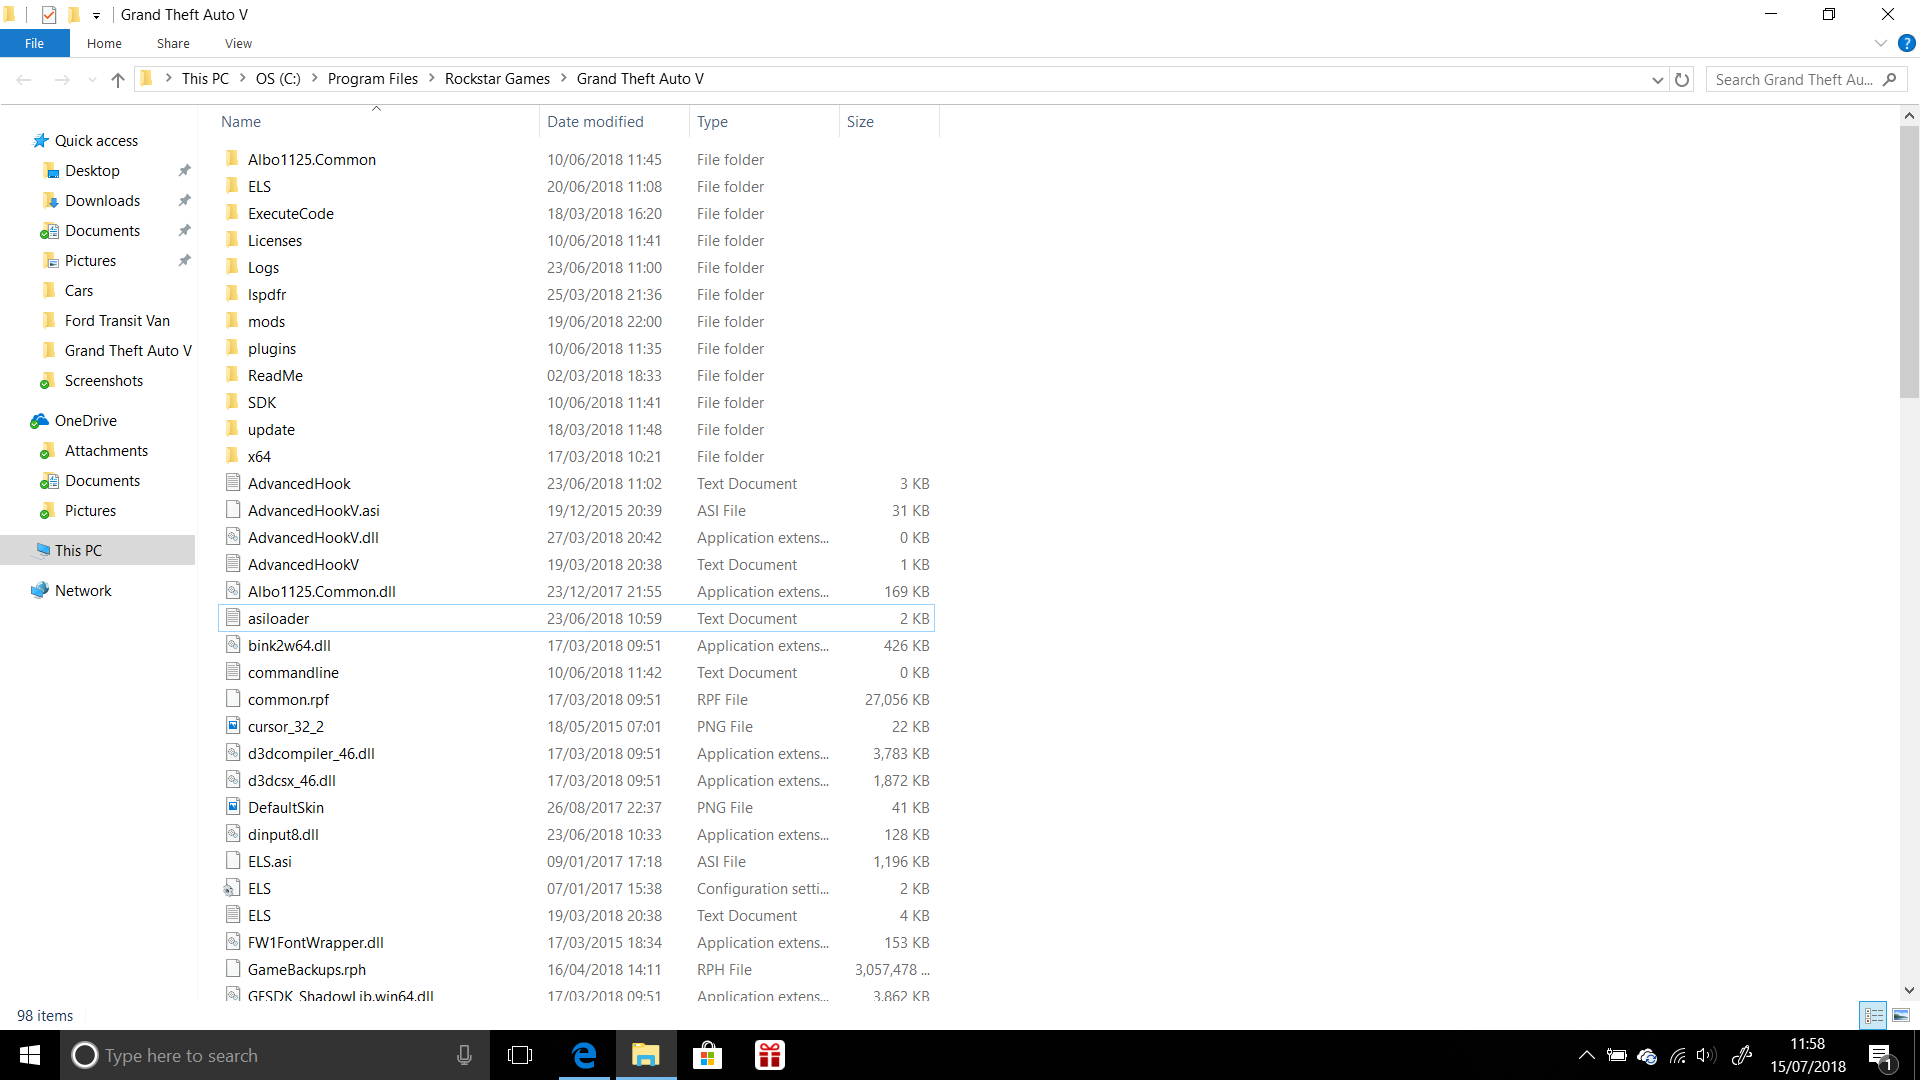Click the Properties quick access toolbar icon
The image size is (1920, 1080).
[48, 15]
